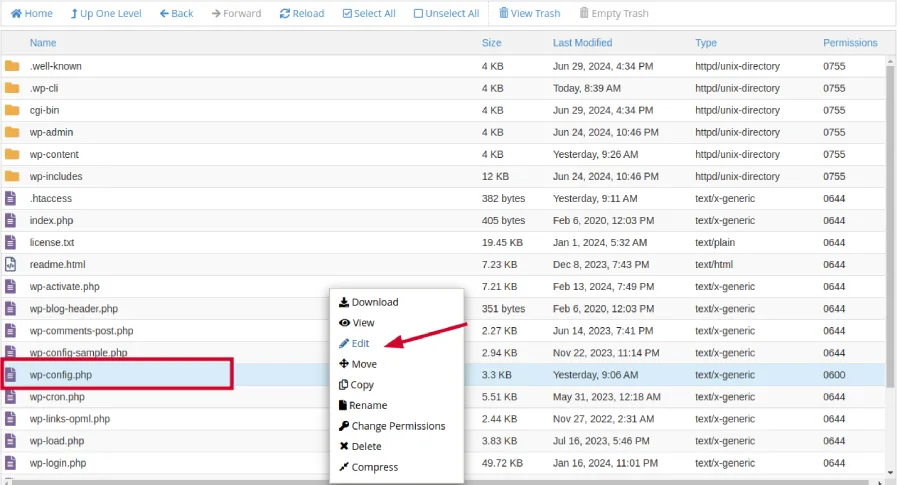Click the wp-config.php file icon
The height and width of the screenshot is (485, 900).
point(10,375)
